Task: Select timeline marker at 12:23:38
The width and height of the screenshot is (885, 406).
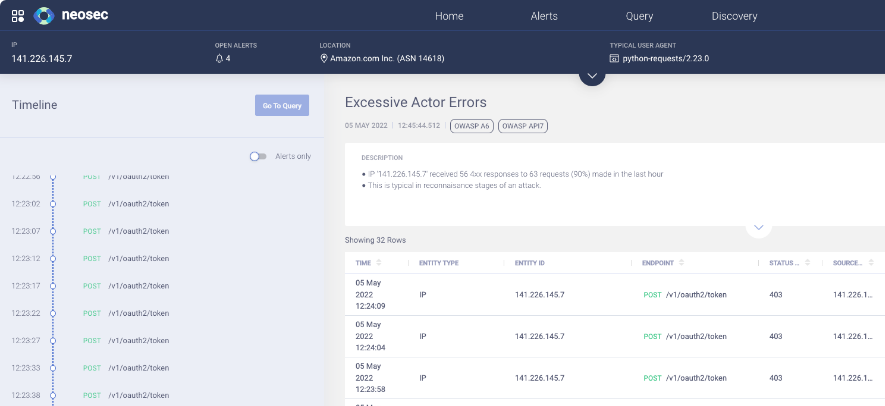Action: tap(53, 395)
